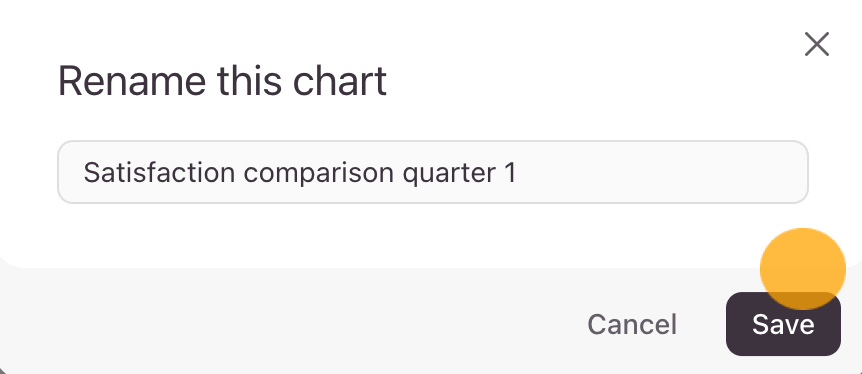Click the 'Rename this chart' heading
This screenshot has width=862, height=374.
[x=222, y=81]
